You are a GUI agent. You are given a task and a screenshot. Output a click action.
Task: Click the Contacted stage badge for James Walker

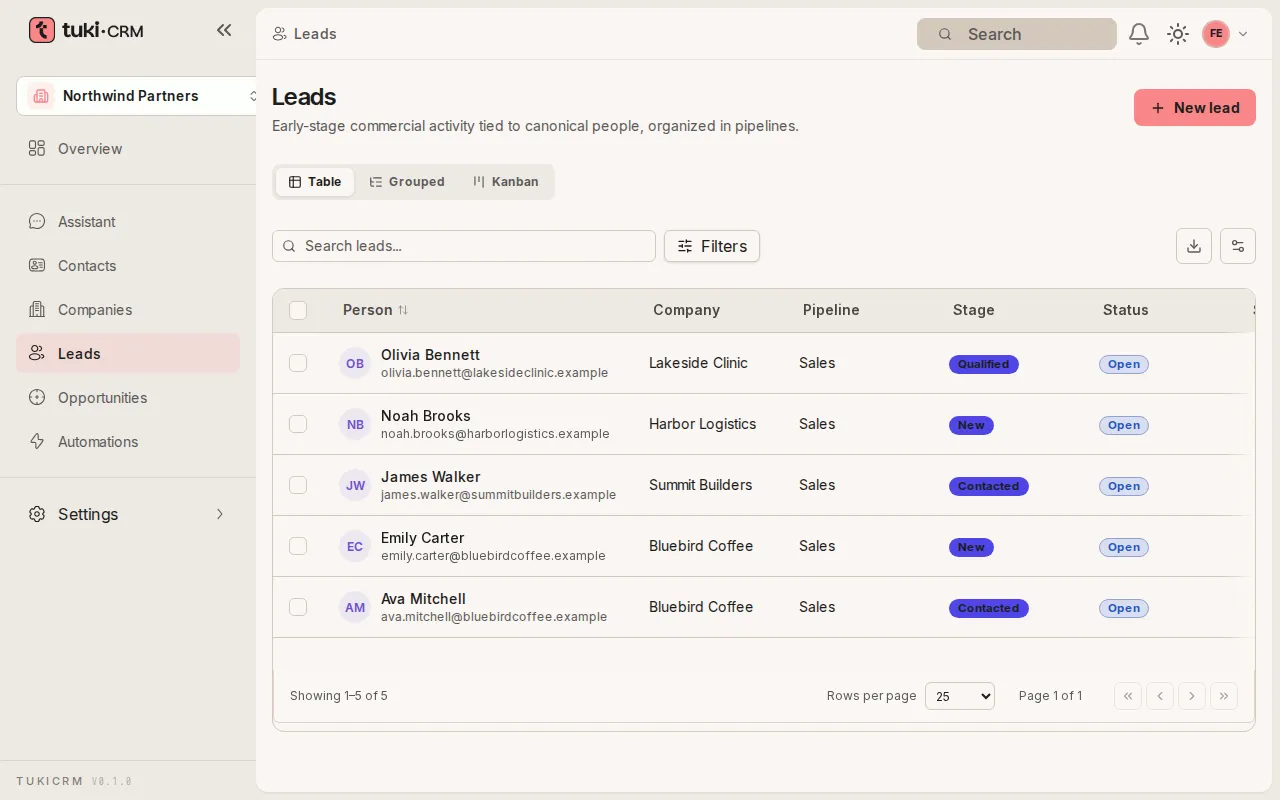(989, 486)
